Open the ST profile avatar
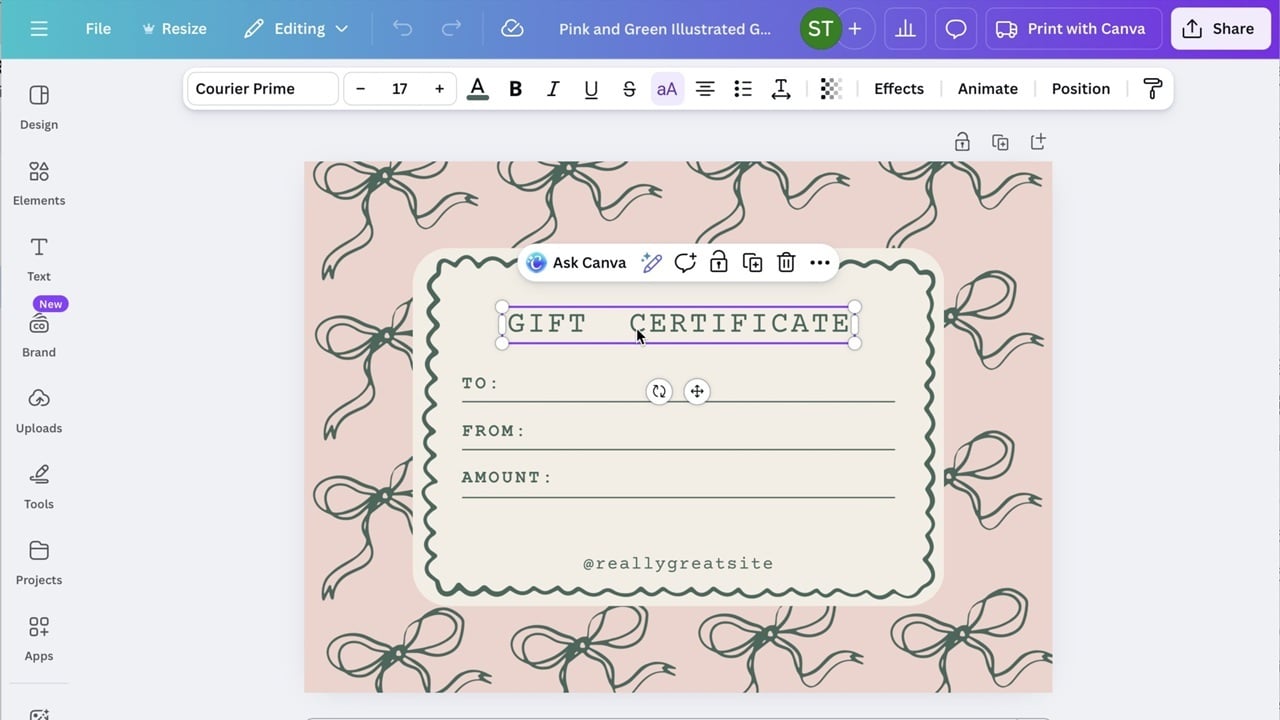 click(x=820, y=29)
